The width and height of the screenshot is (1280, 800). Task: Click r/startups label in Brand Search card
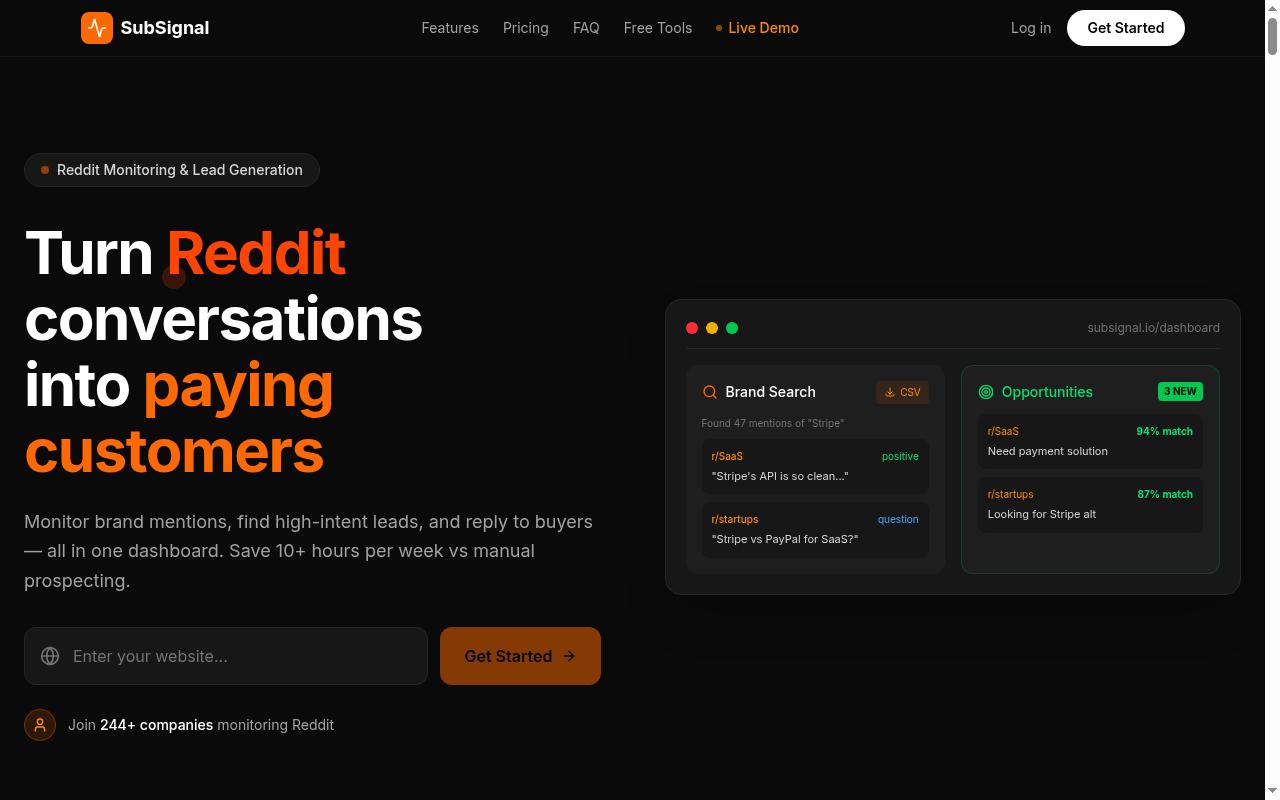pos(735,519)
